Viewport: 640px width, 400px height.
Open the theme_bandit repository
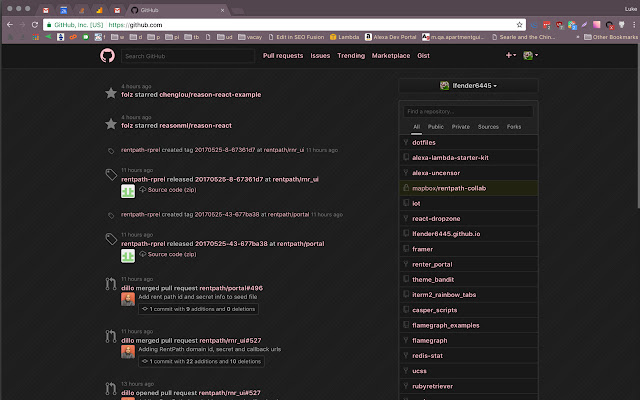point(433,280)
